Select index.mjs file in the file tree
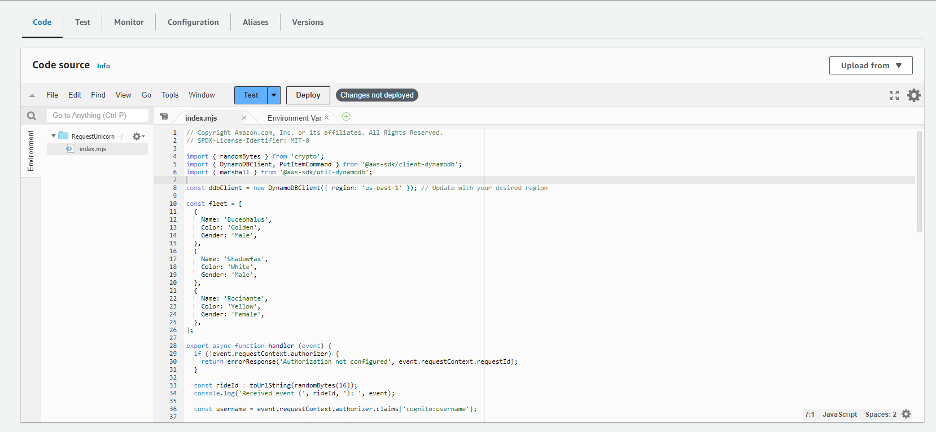 click(x=93, y=148)
